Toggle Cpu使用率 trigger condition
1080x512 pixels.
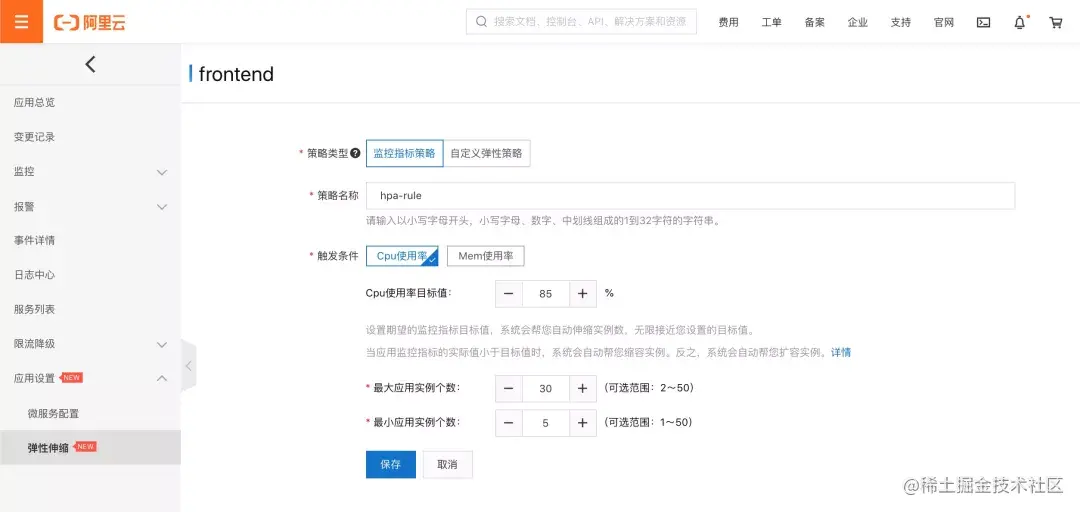[x=402, y=256]
